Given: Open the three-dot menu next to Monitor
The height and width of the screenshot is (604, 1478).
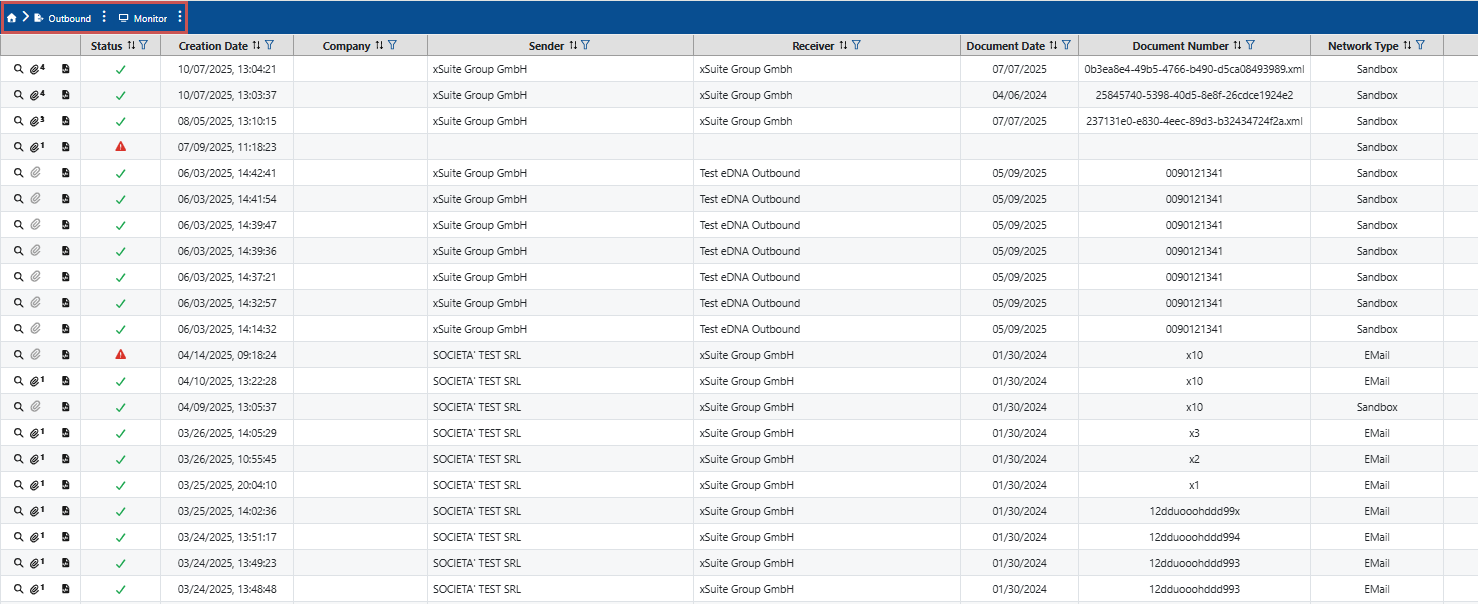Looking at the screenshot, I should pyautogui.click(x=179, y=18).
